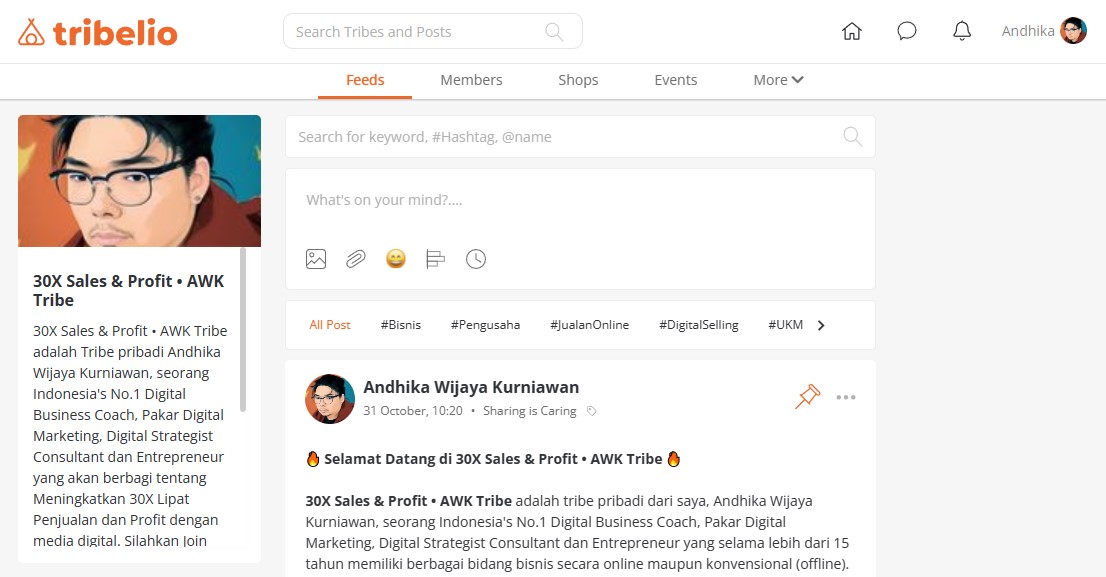Show more hashtags with right chevron
Screen dimensions: 1106x577
(821, 325)
